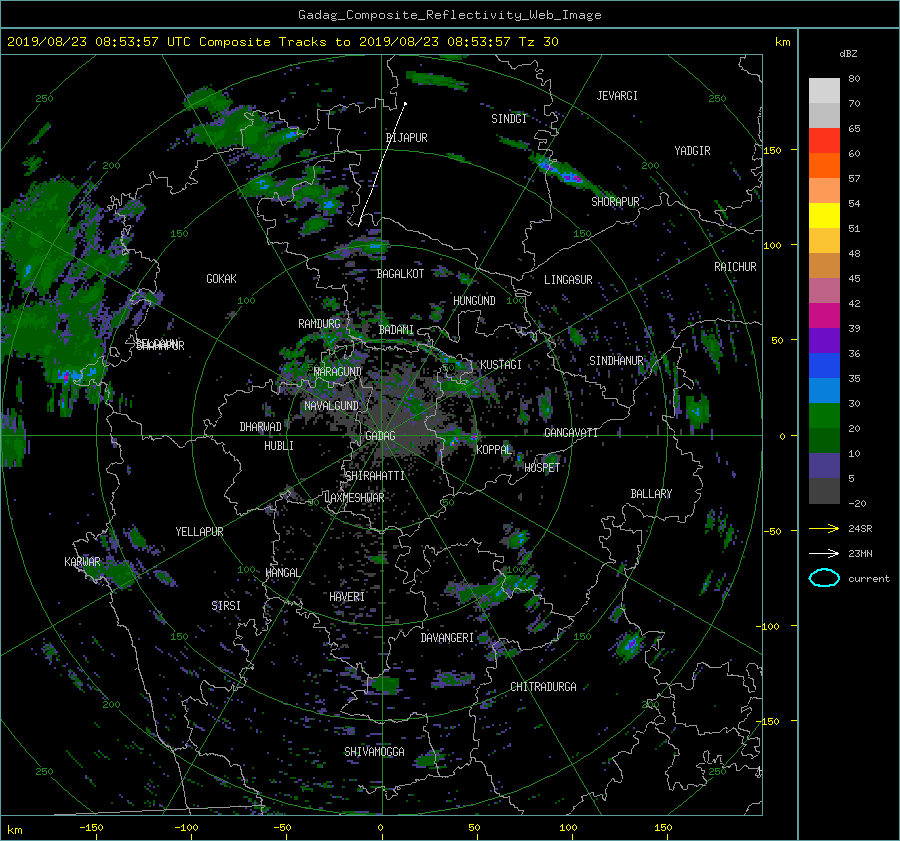
Task: Click the NARAGUND city label
Action: pyautogui.click(x=338, y=372)
